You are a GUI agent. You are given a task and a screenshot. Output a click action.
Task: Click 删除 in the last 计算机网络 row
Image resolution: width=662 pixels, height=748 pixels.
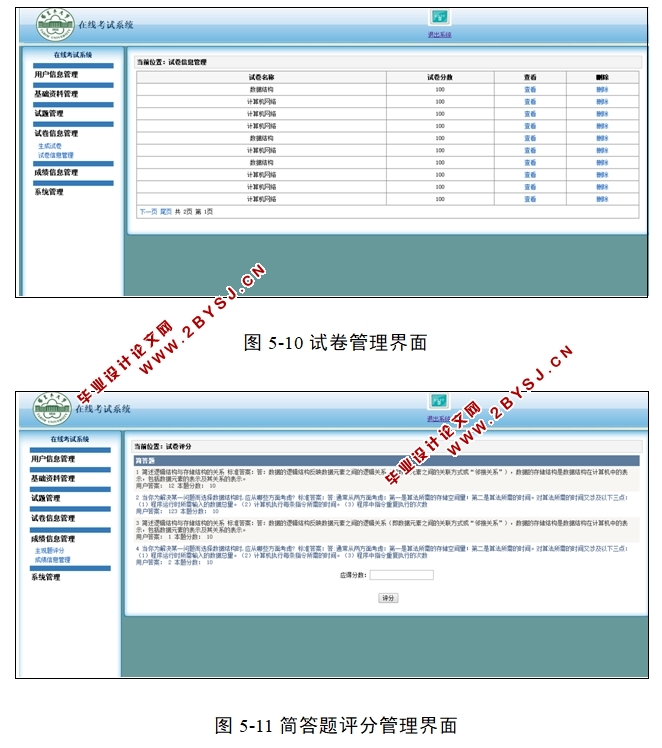click(x=602, y=199)
